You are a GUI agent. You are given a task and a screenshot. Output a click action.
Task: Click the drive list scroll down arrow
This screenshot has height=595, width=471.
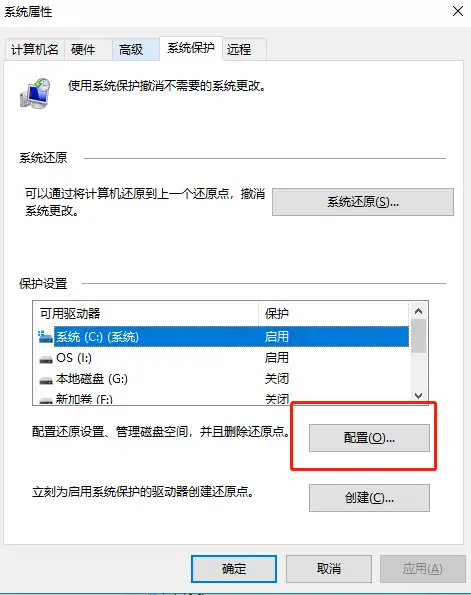click(x=418, y=396)
